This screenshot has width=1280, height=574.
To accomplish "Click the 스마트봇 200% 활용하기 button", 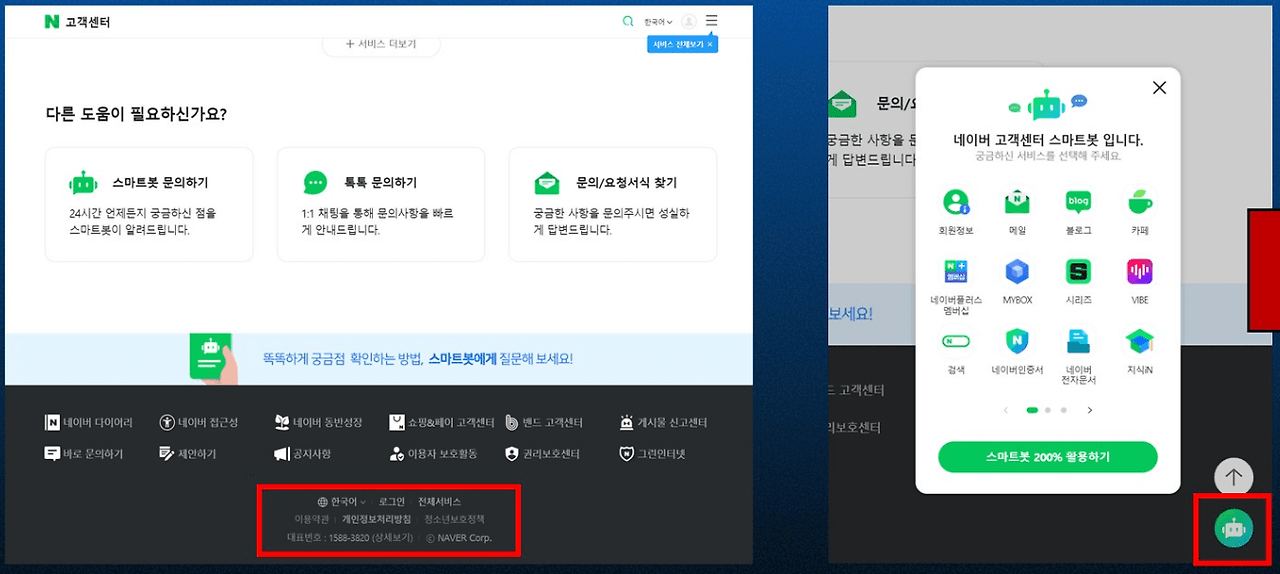I will click(1047, 457).
